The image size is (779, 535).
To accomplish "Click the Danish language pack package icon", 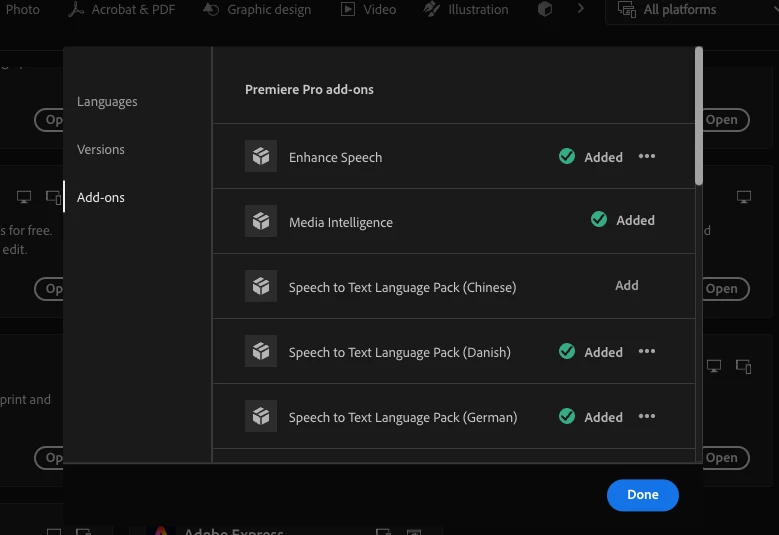I will (261, 351).
